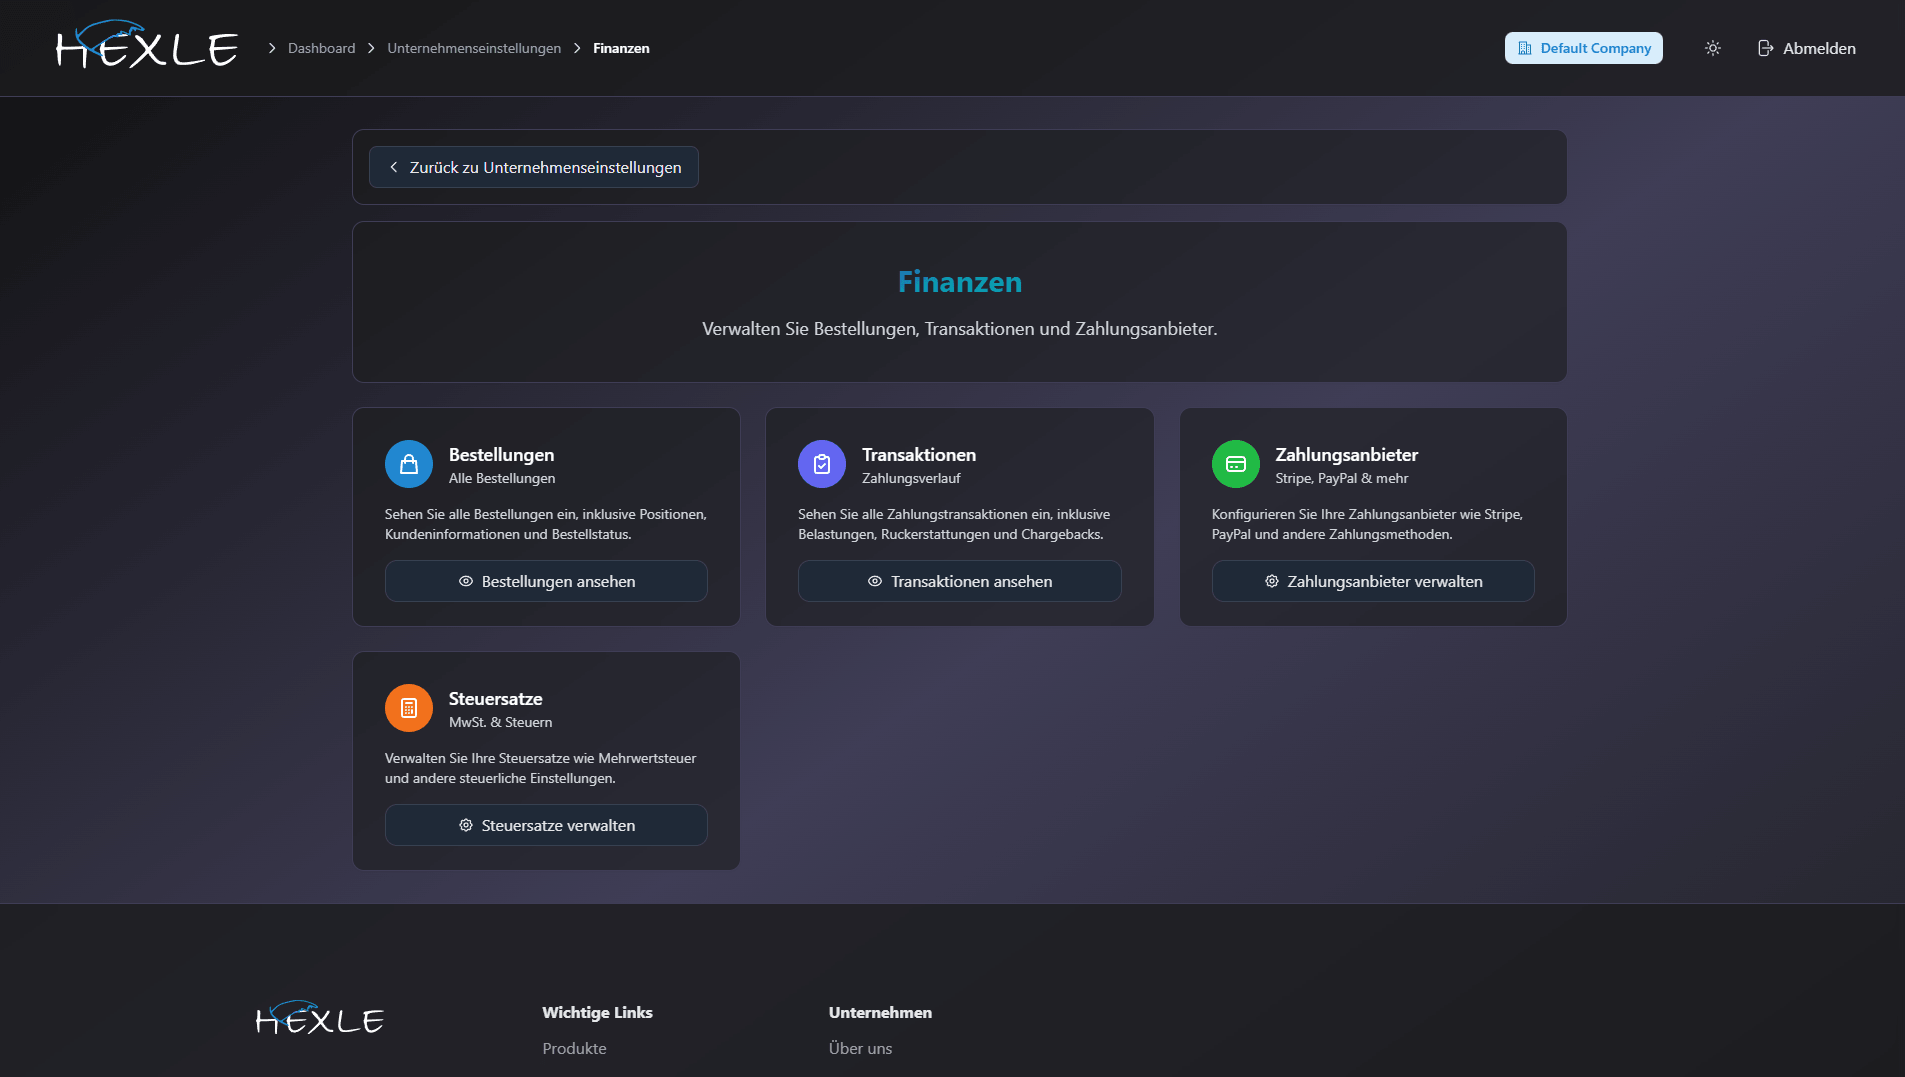1905x1077 pixels.
Task: Toggle the light/dark theme sun icon
Action: coord(1712,48)
